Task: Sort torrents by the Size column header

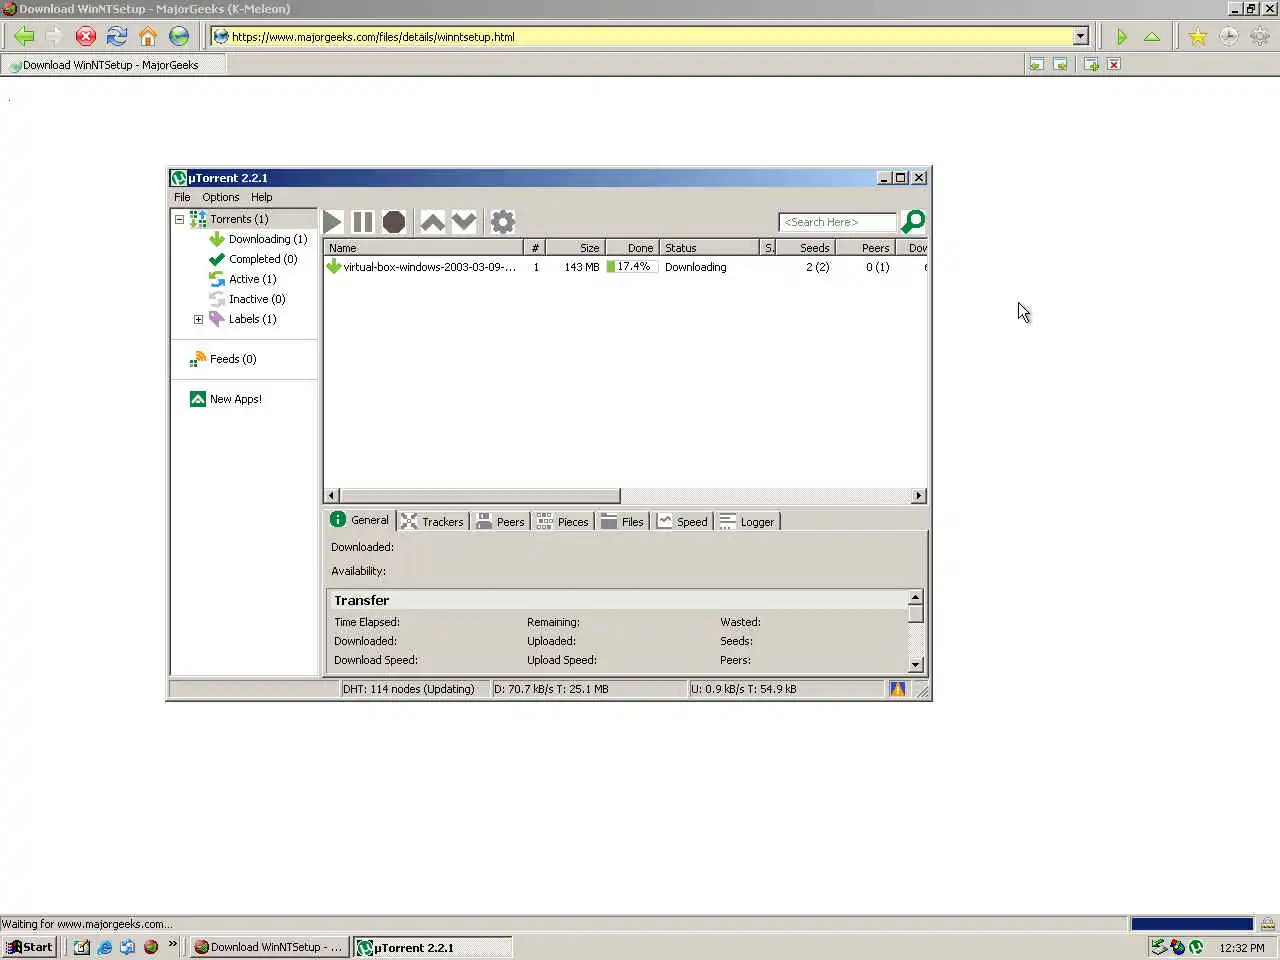Action: (577, 247)
